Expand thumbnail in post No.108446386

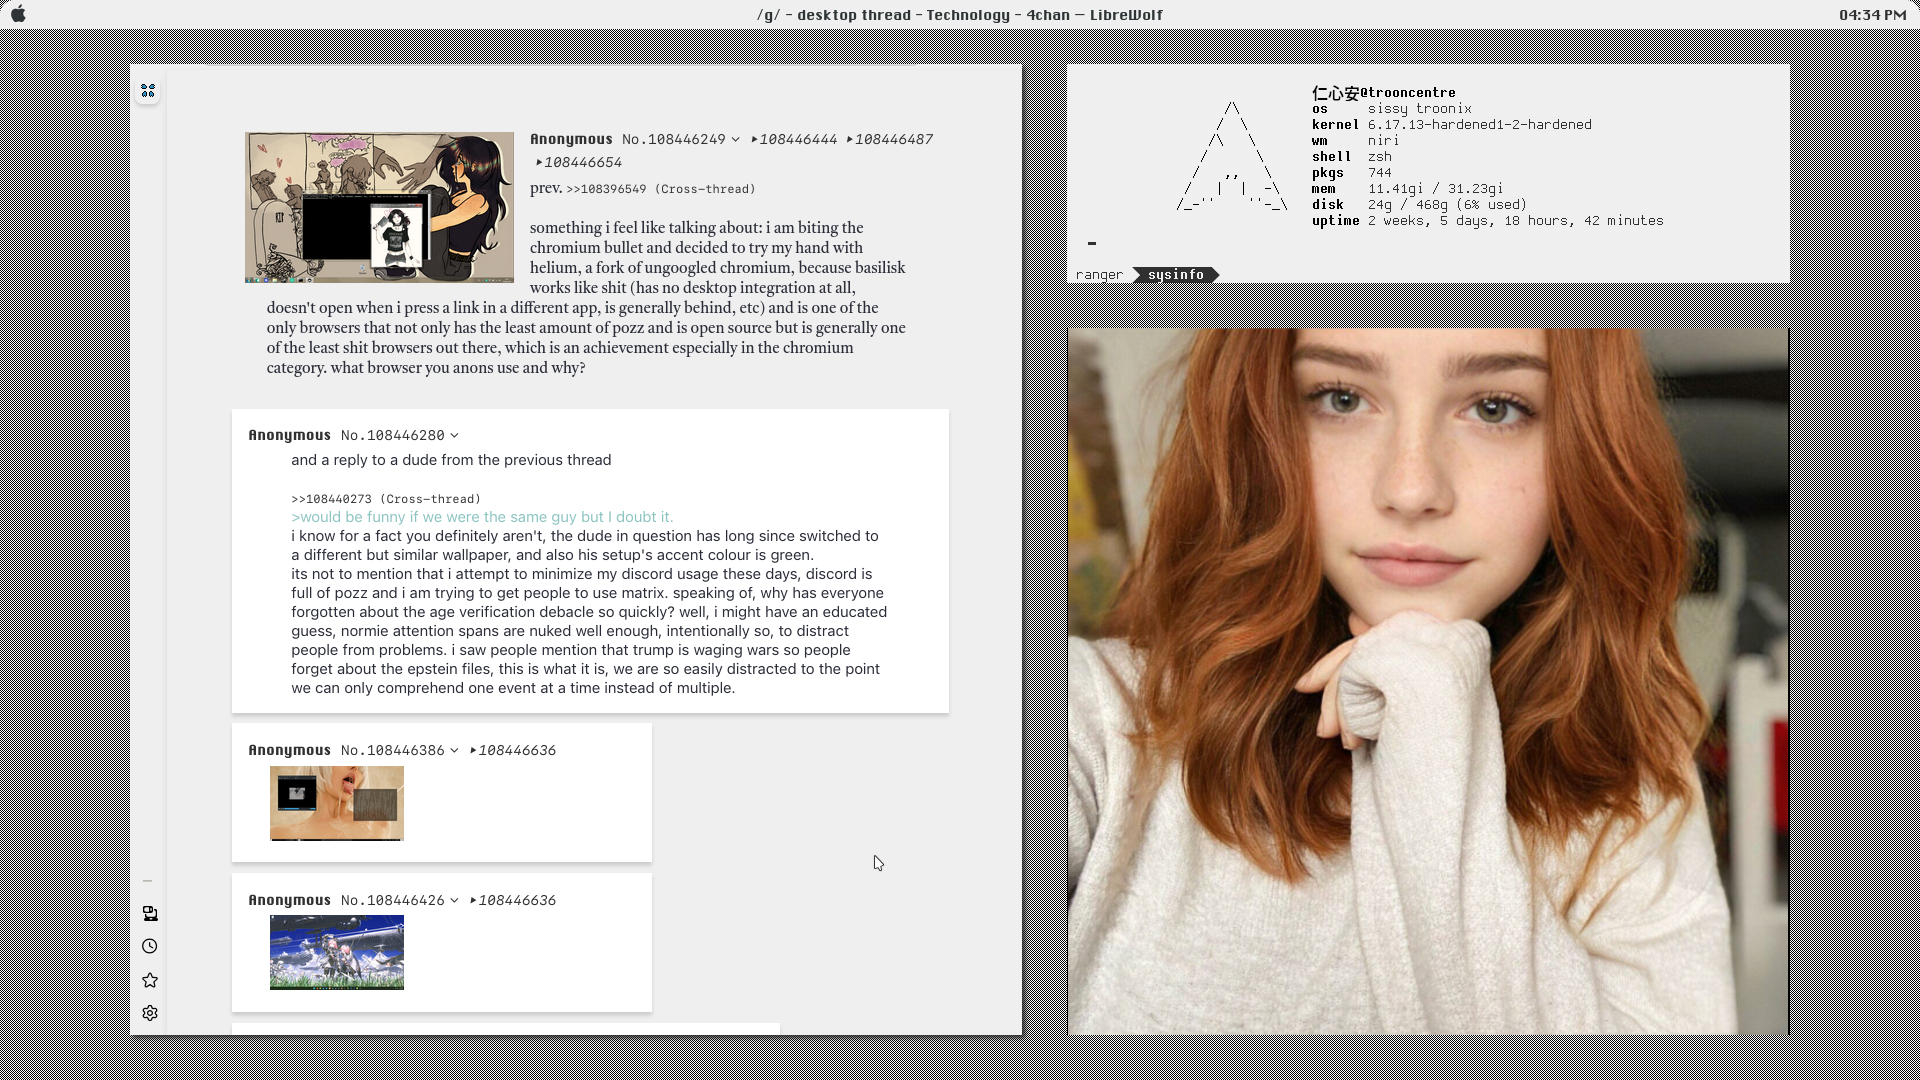pos(337,803)
